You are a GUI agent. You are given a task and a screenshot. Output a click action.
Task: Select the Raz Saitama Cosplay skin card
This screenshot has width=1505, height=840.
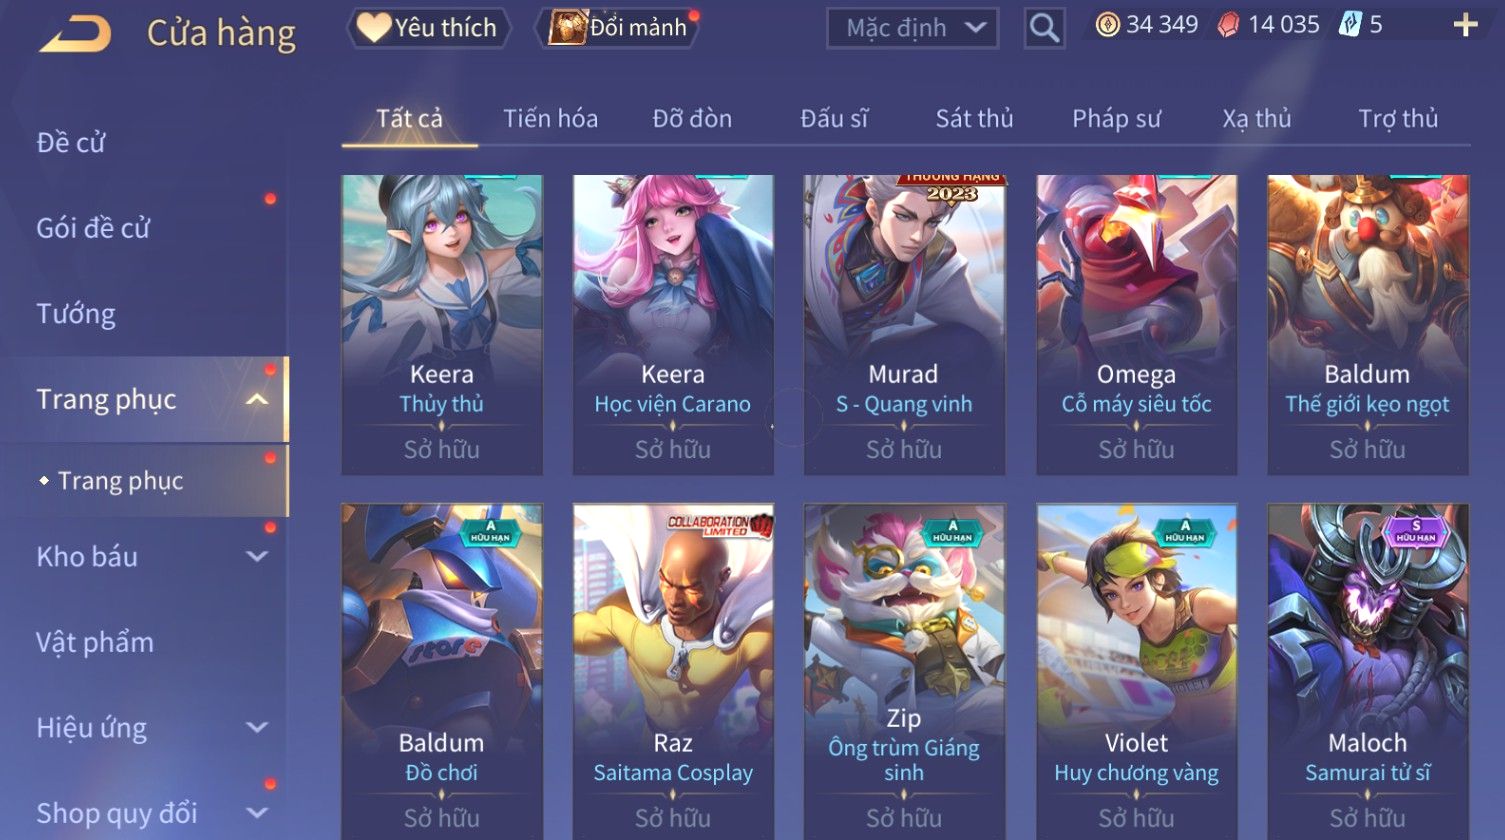(x=673, y=672)
